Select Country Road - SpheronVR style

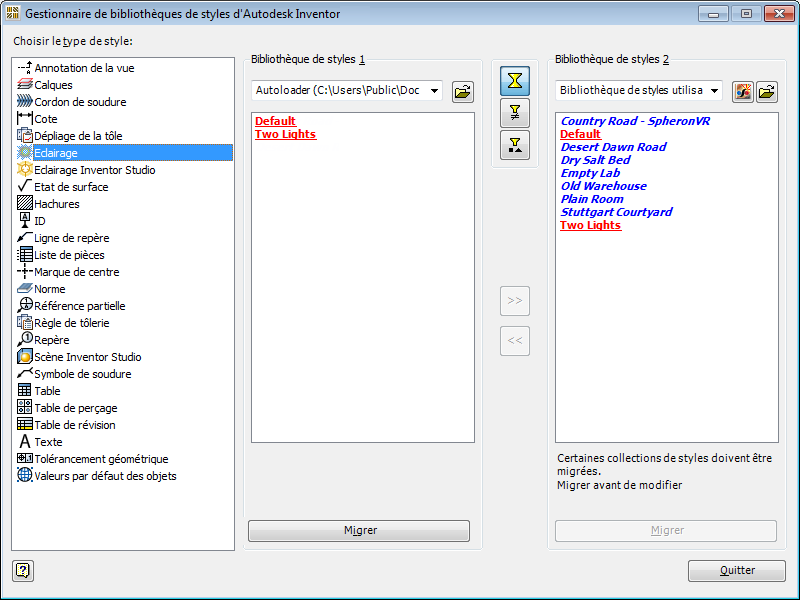pyautogui.click(x=635, y=121)
